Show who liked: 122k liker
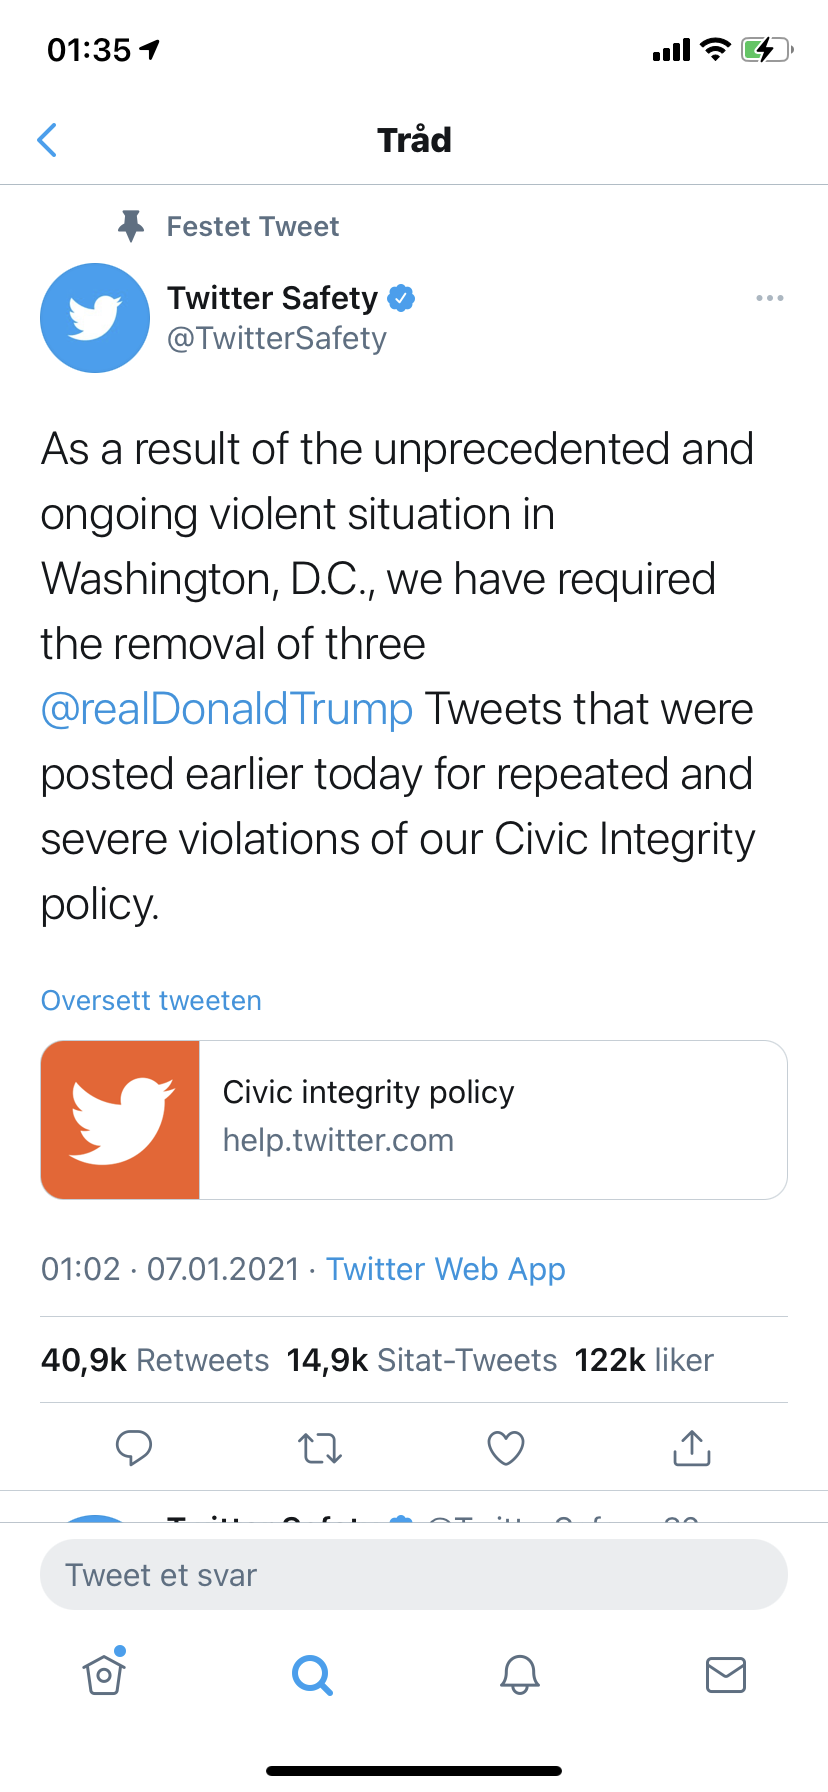The height and width of the screenshot is (1792, 828). pos(644,1360)
